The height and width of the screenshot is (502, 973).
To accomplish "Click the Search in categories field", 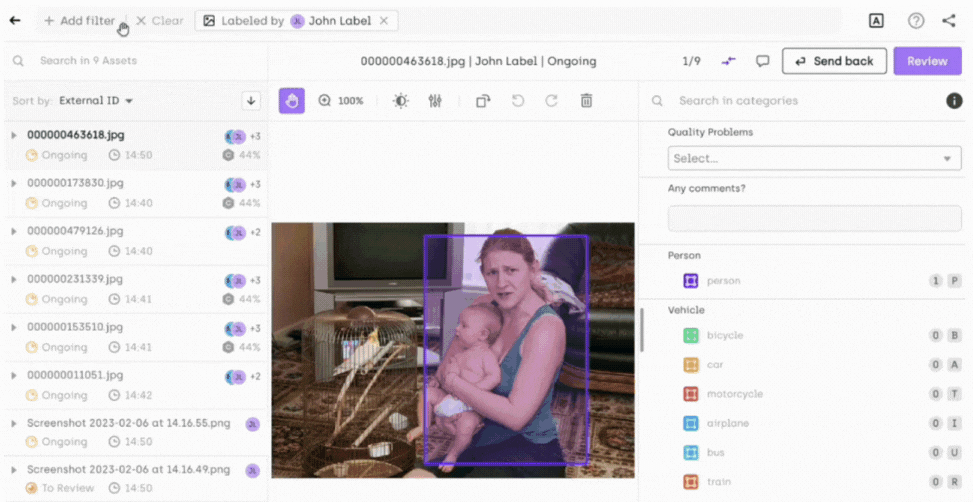I will [794, 101].
